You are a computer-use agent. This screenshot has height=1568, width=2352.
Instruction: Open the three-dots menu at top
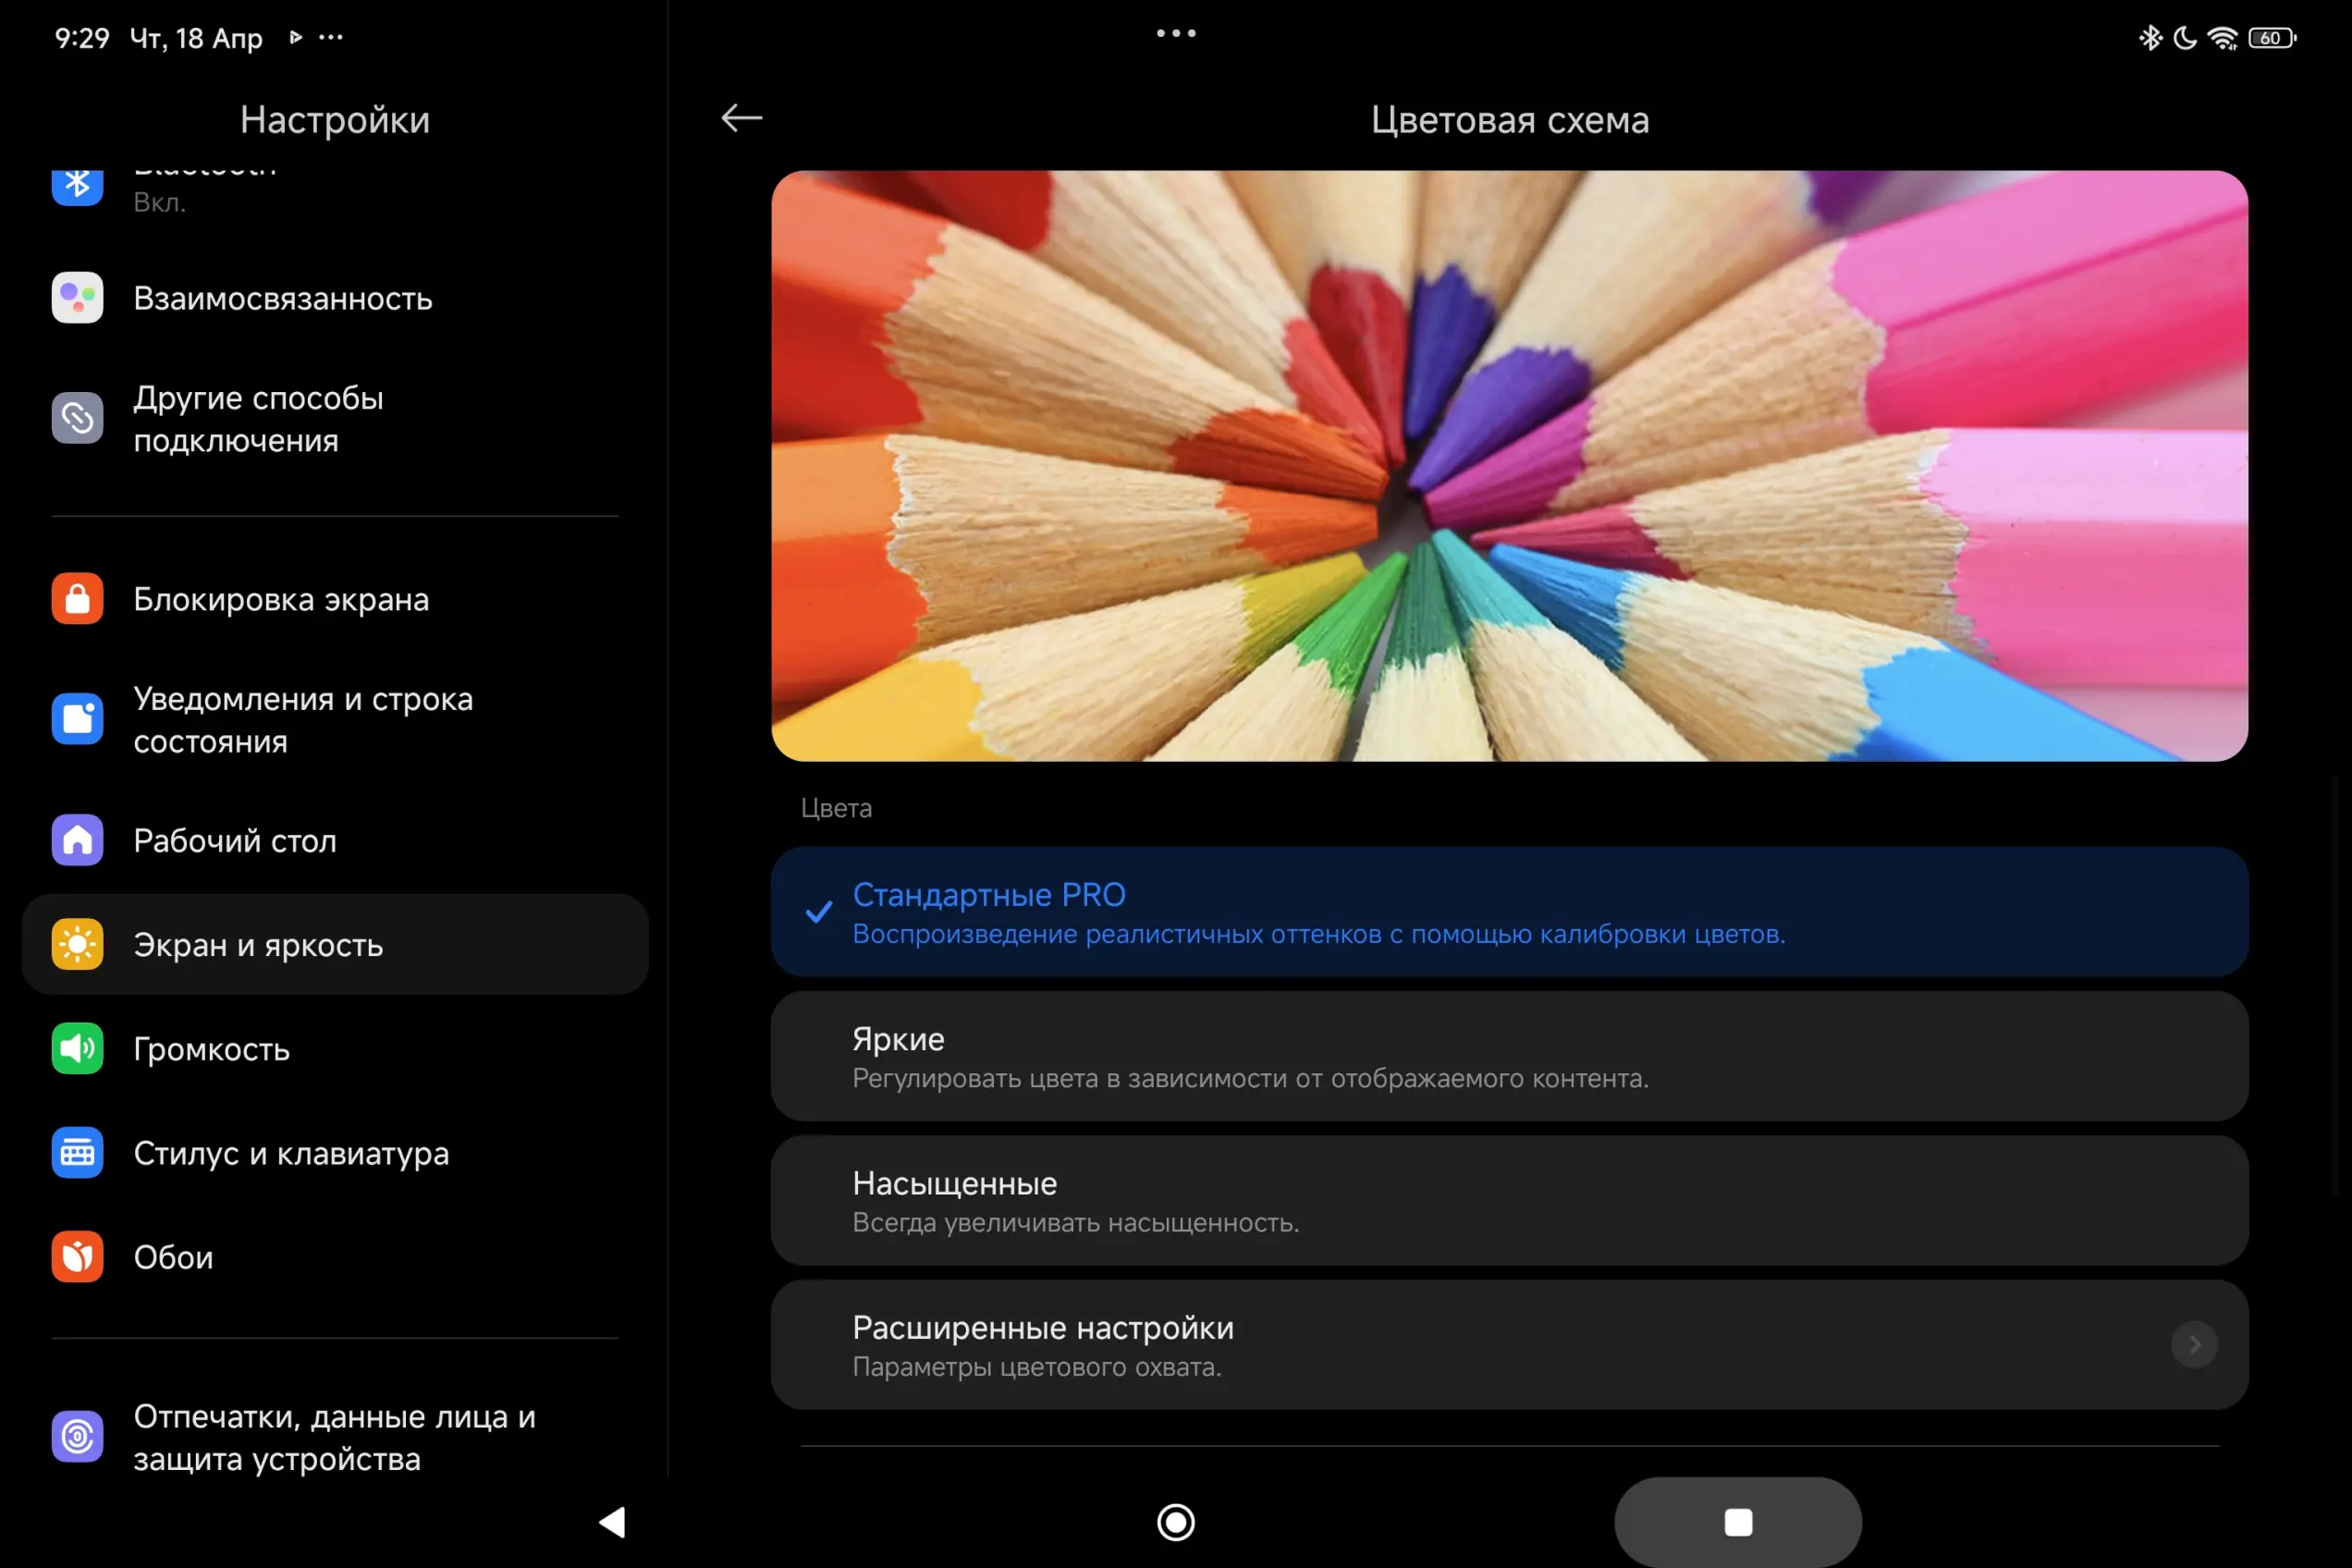1176,33
